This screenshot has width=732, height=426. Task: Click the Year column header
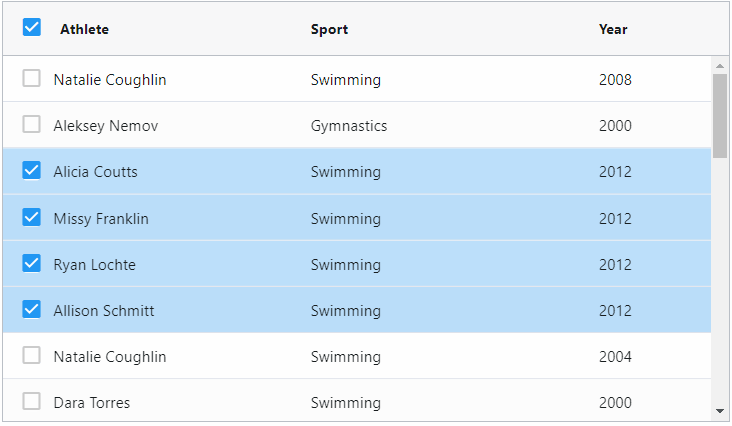pyautogui.click(x=613, y=29)
